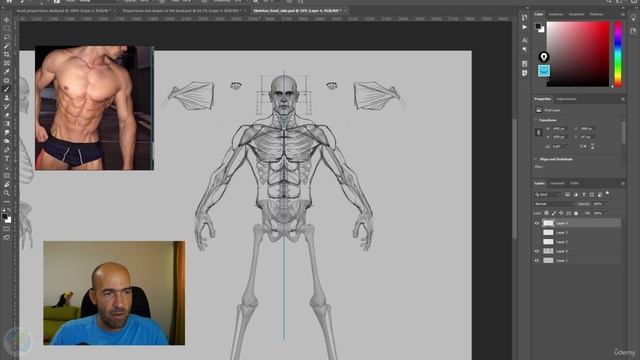
Task: Turn layer filtering on or off switch
Action: 608,193
